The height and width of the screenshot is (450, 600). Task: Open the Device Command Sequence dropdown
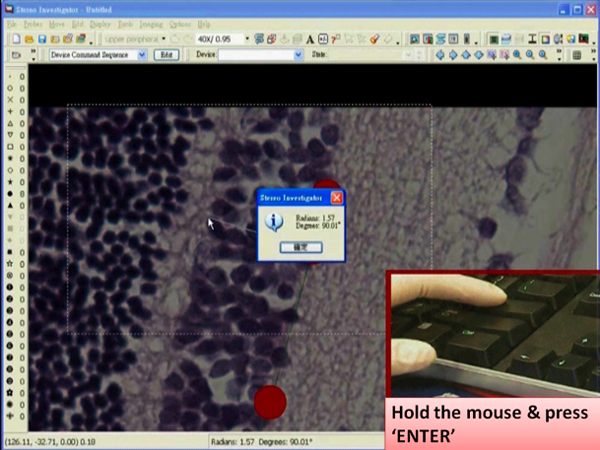click(141, 55)
